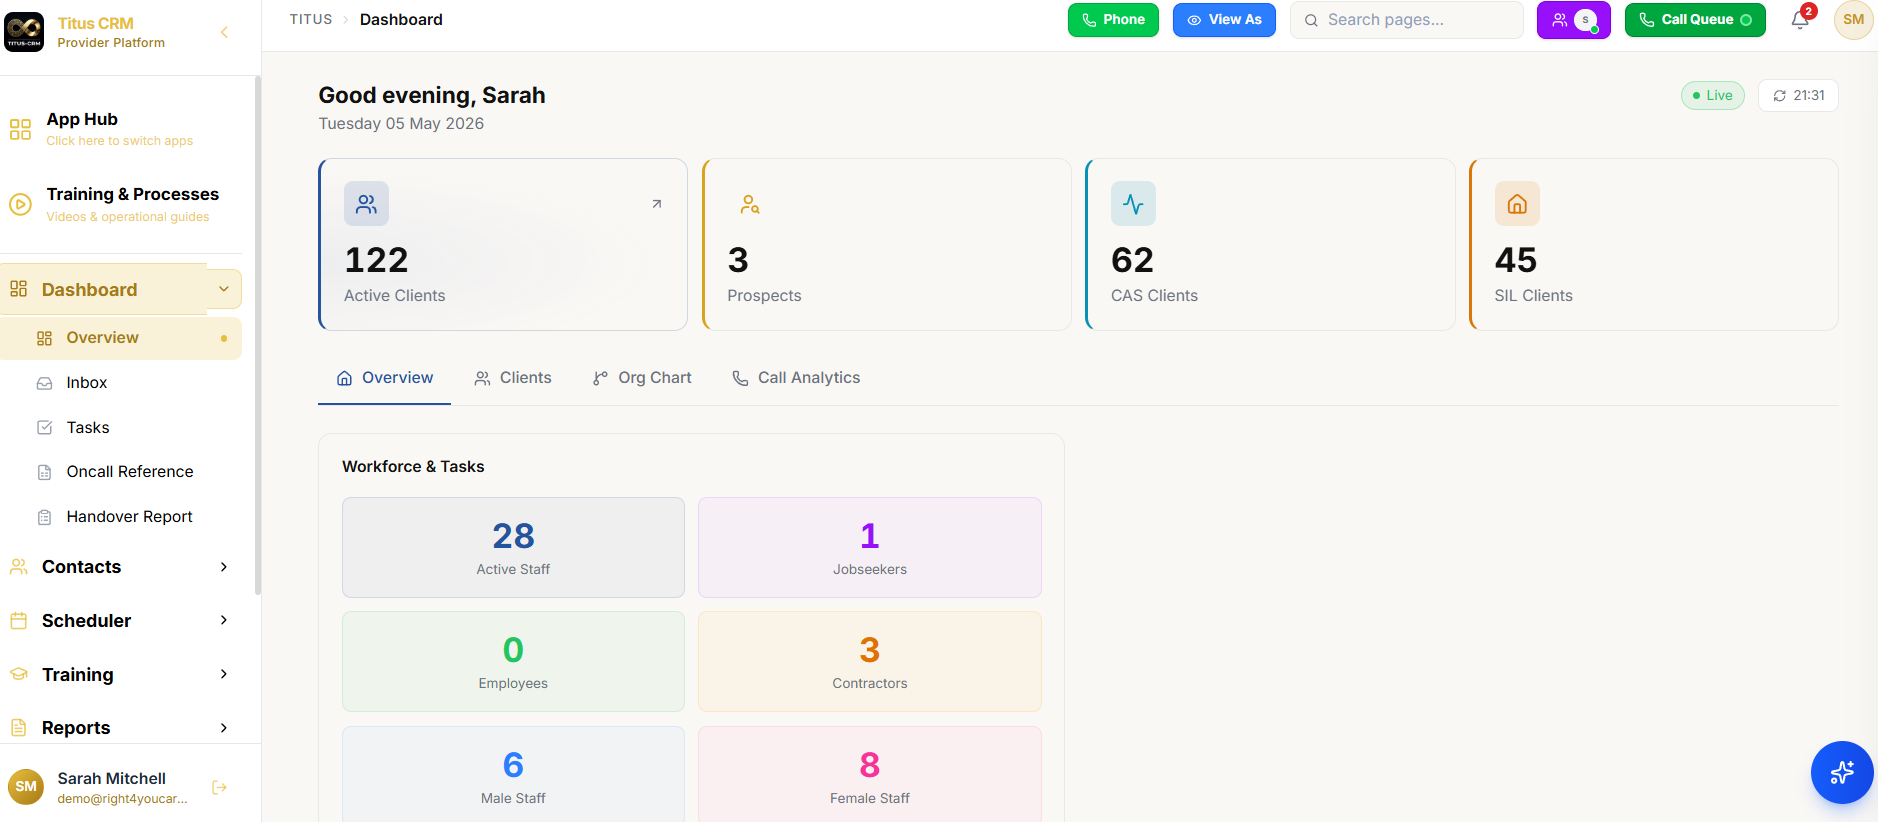The width and height of the screenshot is (1878, 822).
Task: Click the Oncall Reference document icon
Action: [45, 472]
